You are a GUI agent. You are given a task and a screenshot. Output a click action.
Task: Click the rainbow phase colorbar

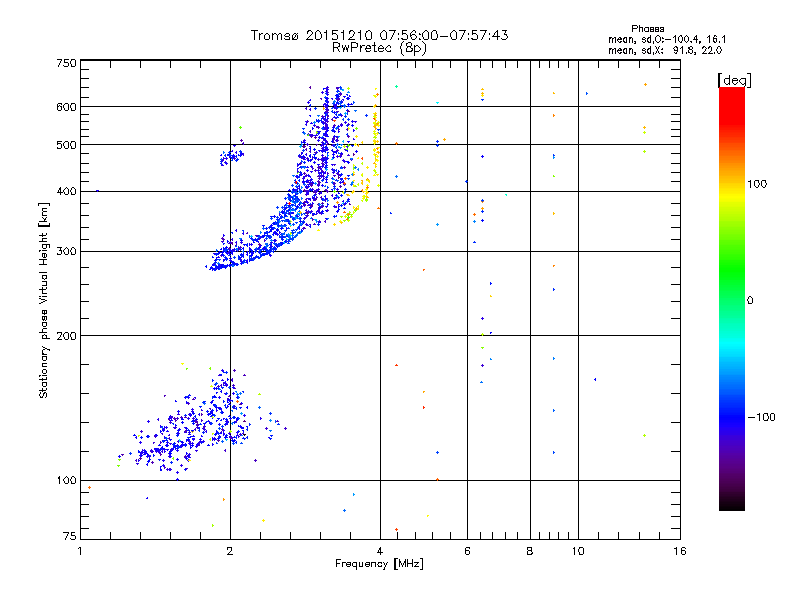coord(732,298)
